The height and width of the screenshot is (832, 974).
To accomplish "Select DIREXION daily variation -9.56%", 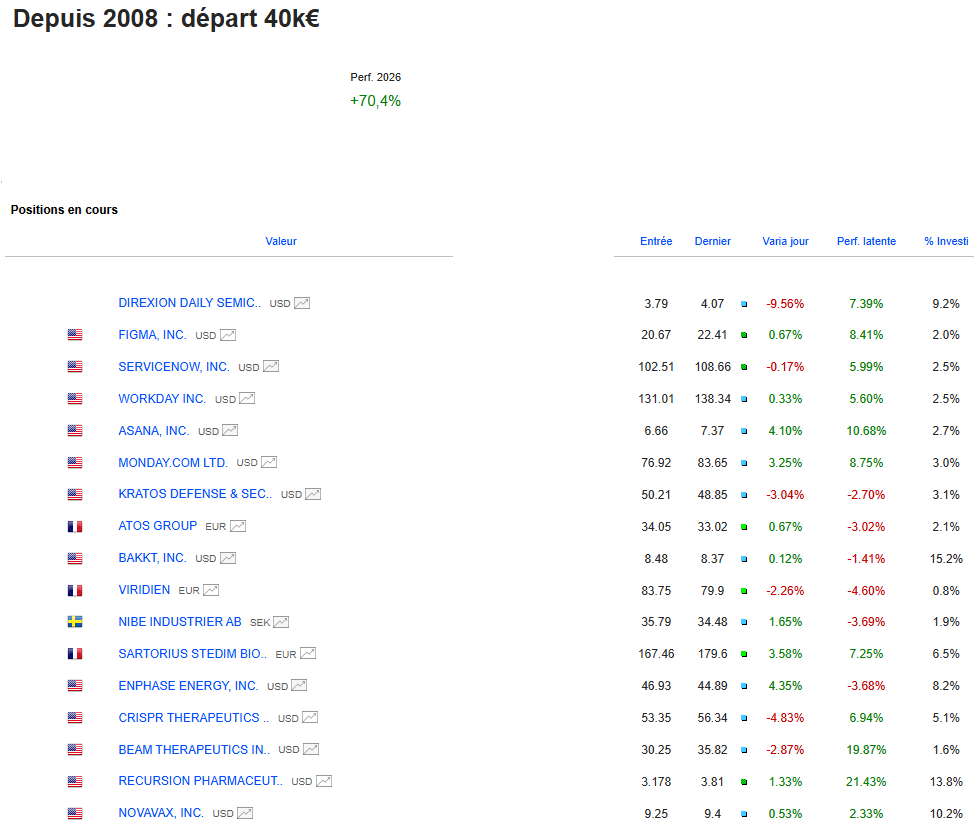I will (x=785, y=304).
